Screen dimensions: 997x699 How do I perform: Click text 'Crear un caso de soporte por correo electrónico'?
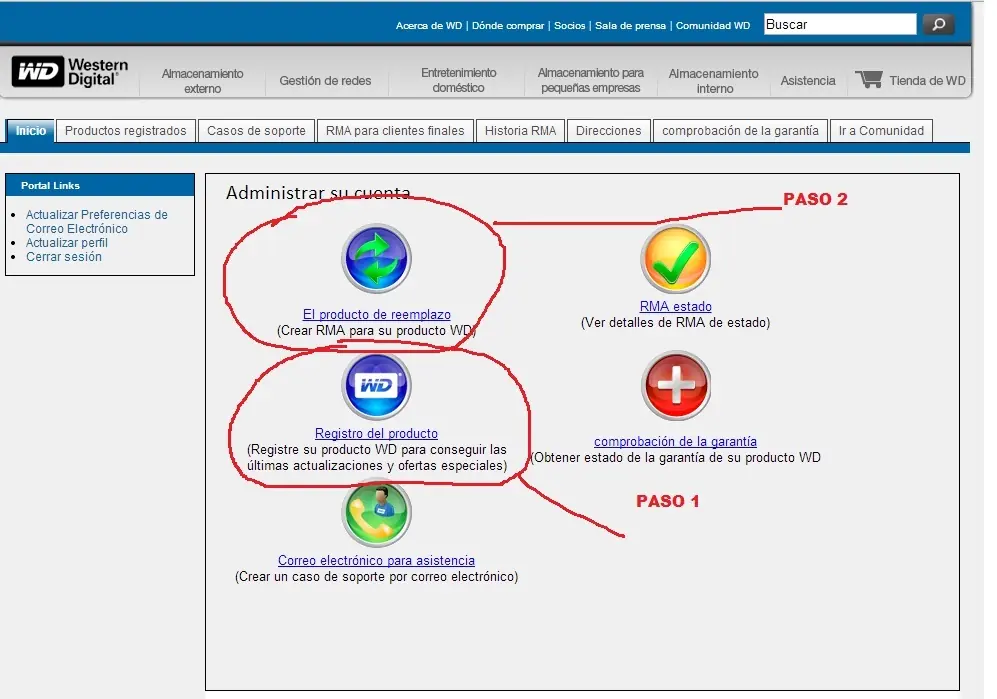click(376, 577)
